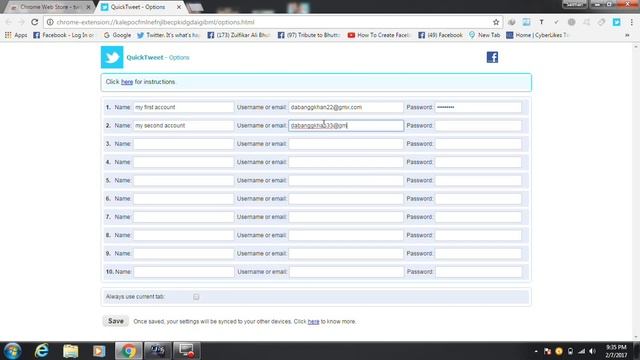Click the address bar URL
640x360 pixels.
pyautogui.click(x=155, y=22)
